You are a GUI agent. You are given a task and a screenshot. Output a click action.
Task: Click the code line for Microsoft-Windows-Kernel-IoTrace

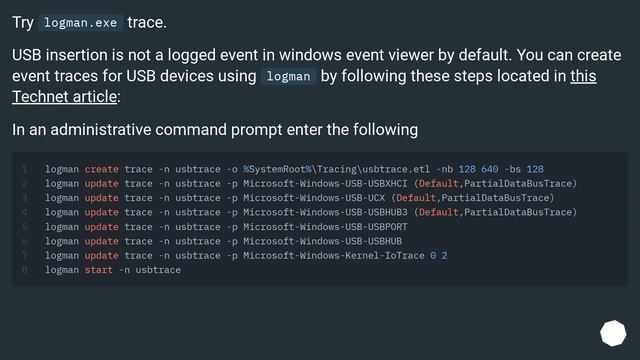[246, 256]
